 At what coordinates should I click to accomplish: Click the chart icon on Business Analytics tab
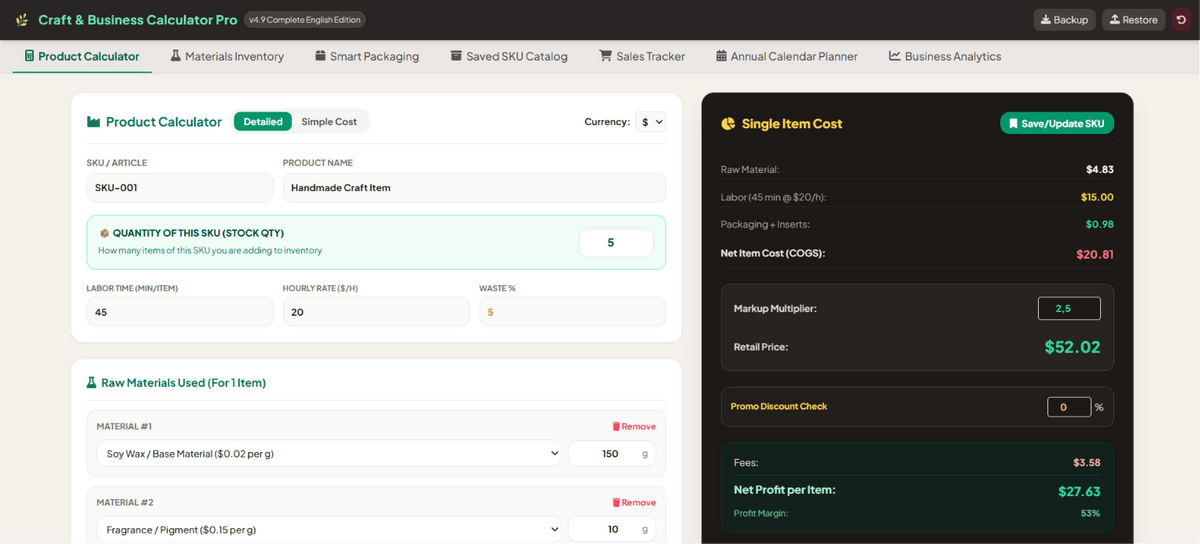pos(895,56)
